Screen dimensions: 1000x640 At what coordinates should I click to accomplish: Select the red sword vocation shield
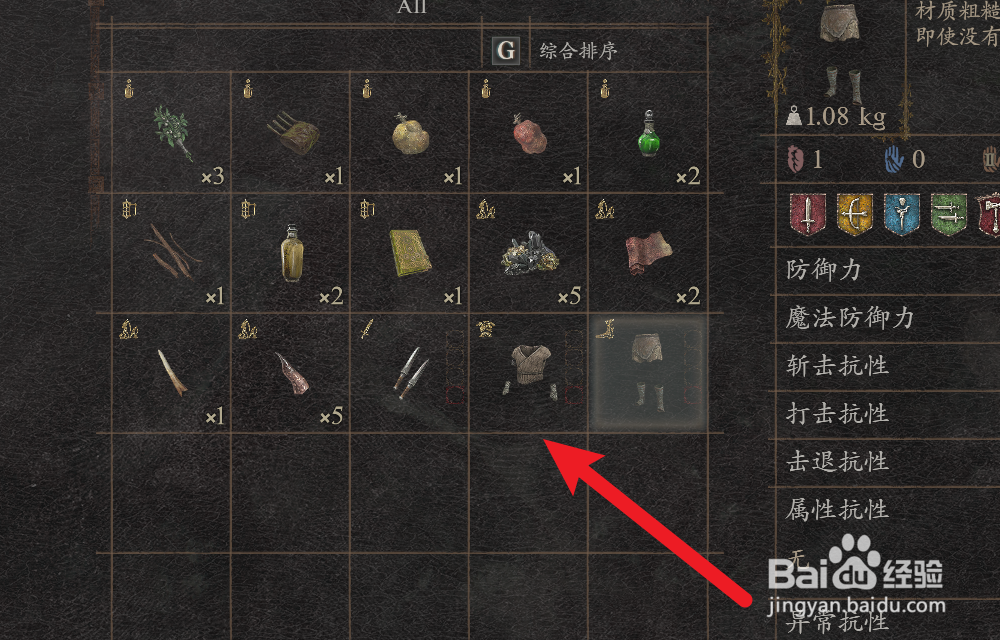pos(807,214)
